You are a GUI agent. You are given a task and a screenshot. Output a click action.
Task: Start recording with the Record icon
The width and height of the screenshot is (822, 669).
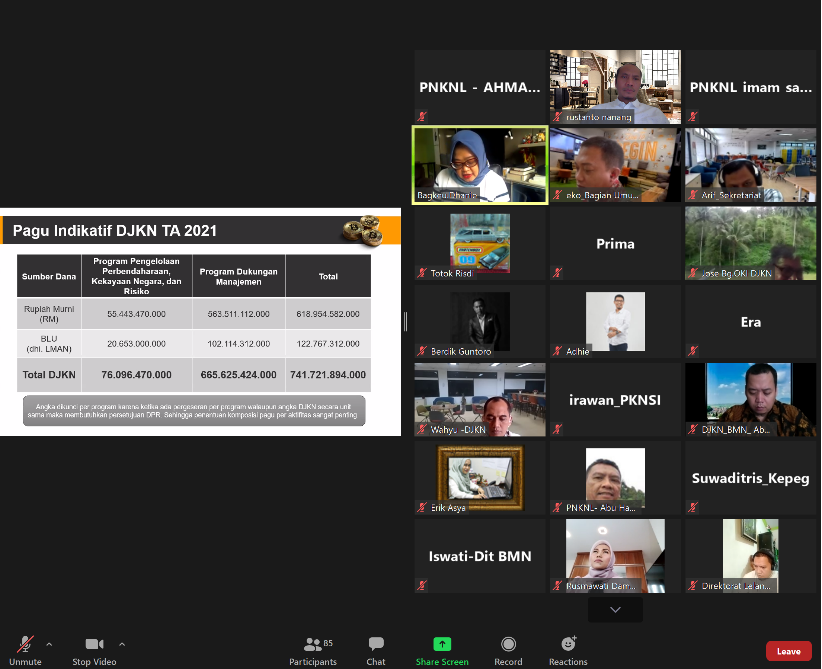[508, 645]
